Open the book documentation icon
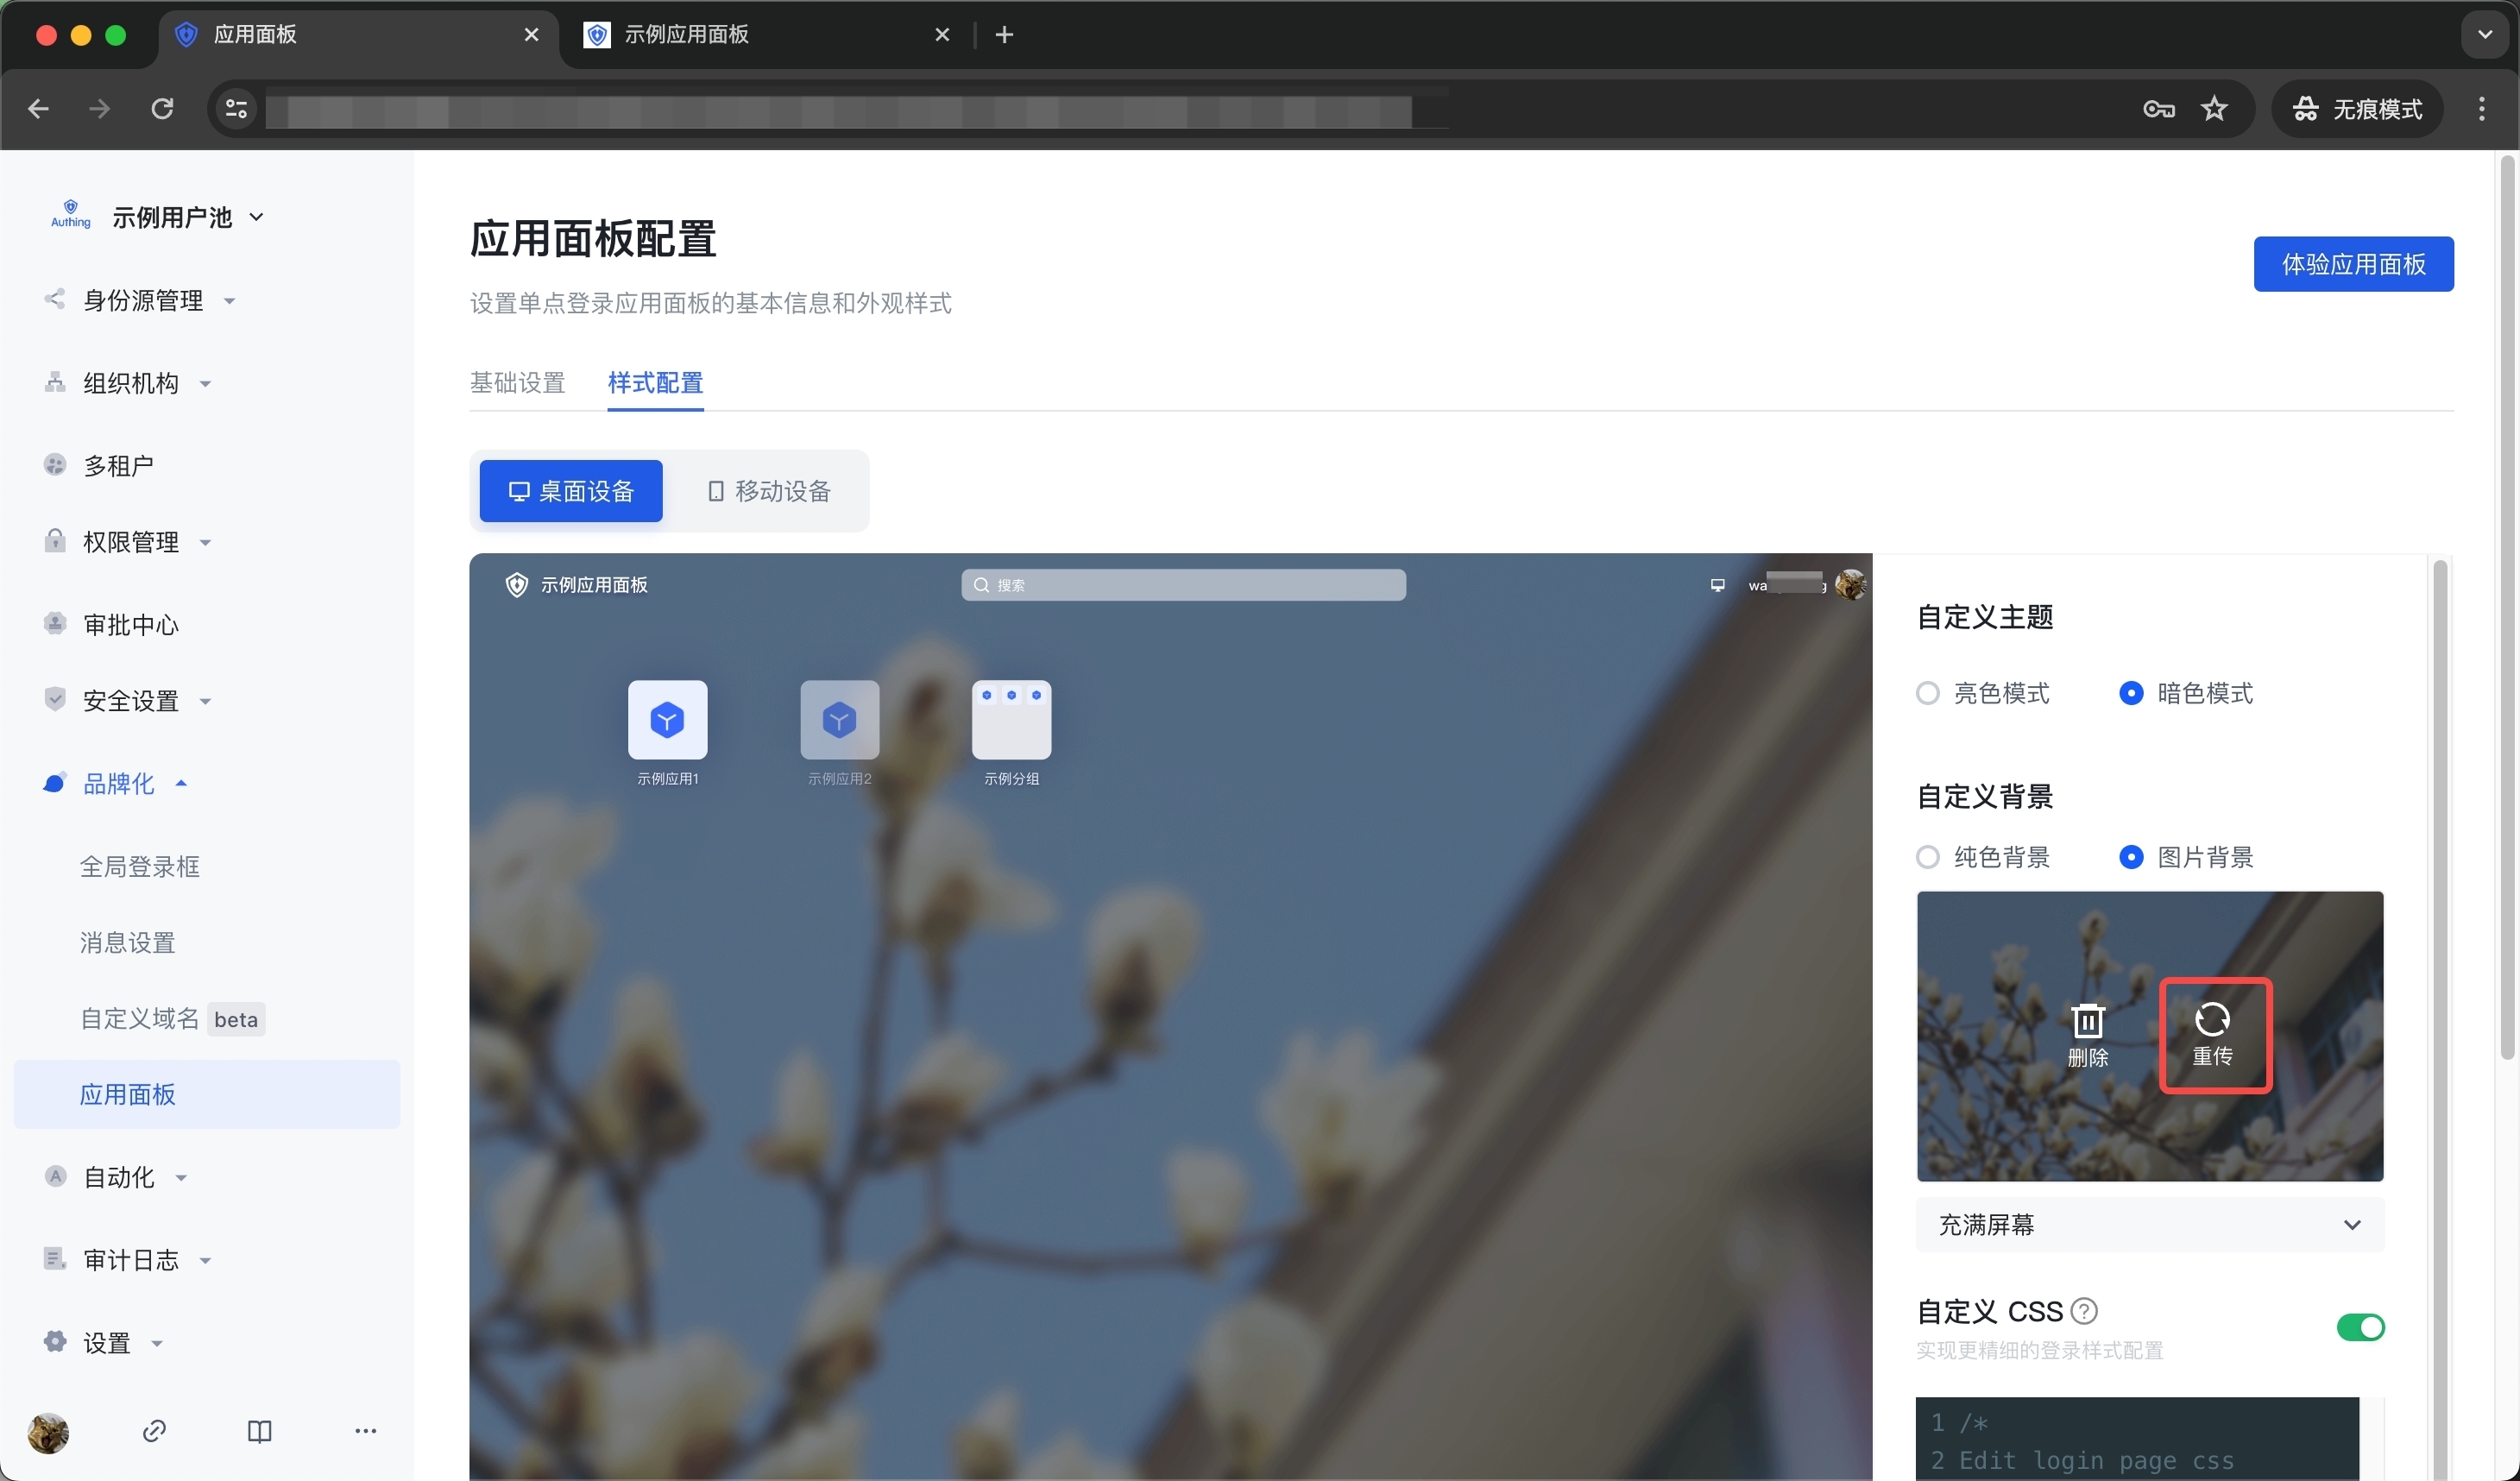The image size is (2520, 1481). (259, 1431)
